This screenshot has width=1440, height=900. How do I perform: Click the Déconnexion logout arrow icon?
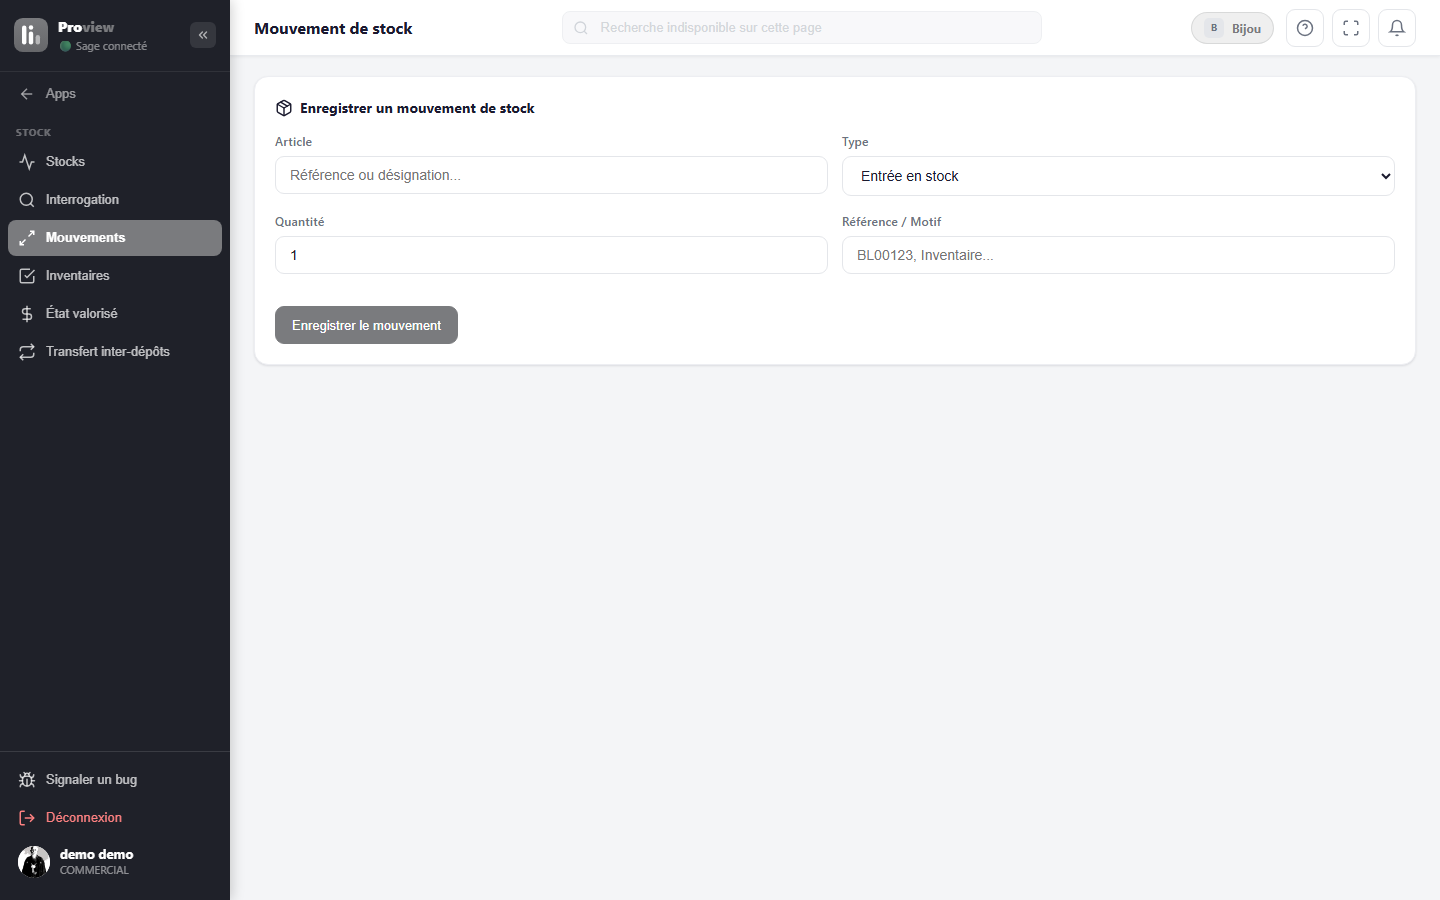point(27,818)
